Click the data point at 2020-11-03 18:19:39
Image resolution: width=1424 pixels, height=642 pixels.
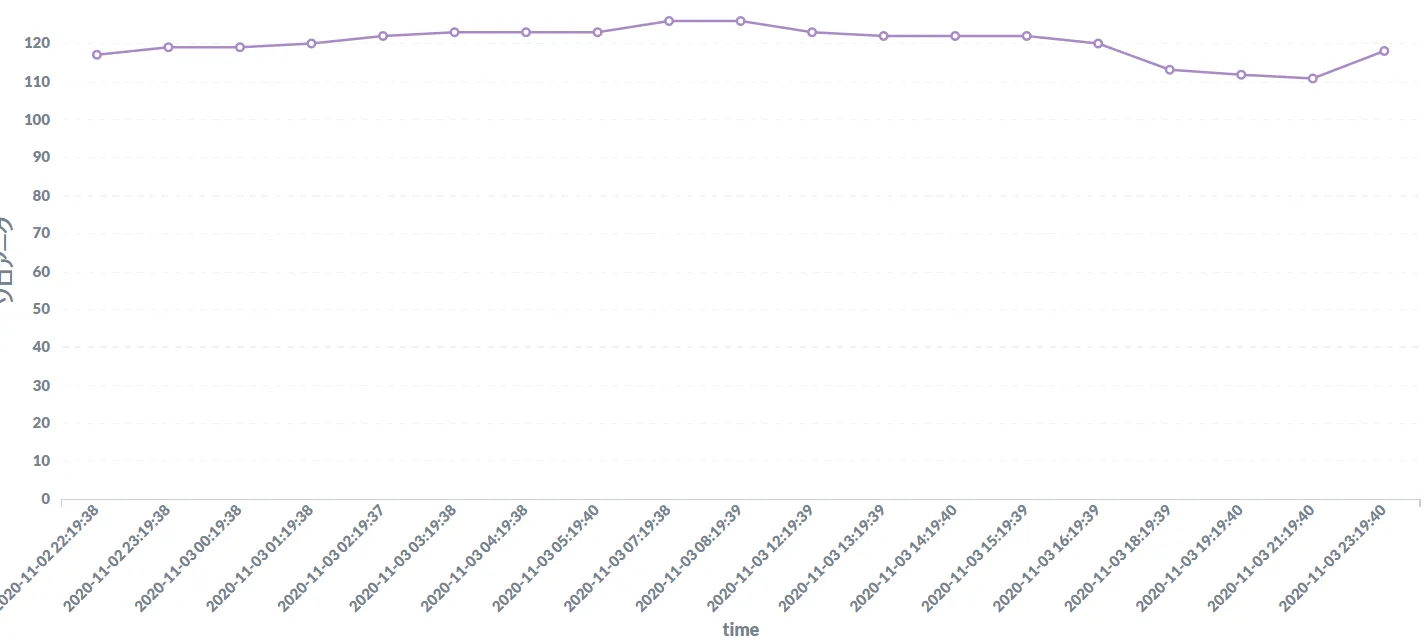1169,70
